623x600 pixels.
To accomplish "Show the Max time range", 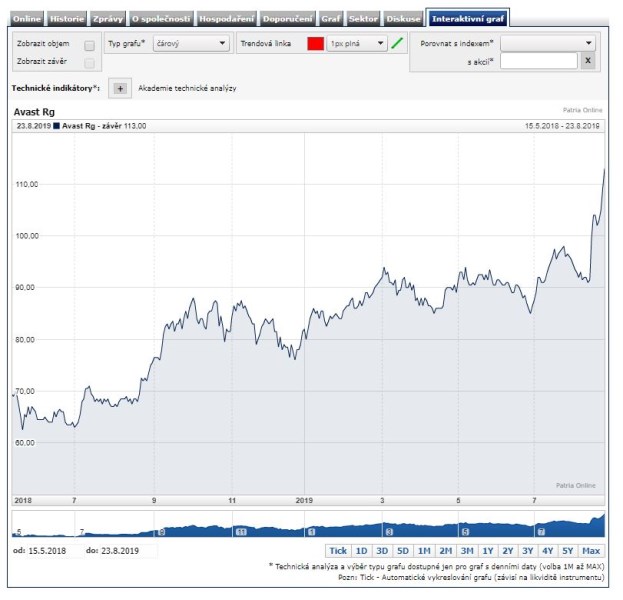I will [x=591, y=551].
